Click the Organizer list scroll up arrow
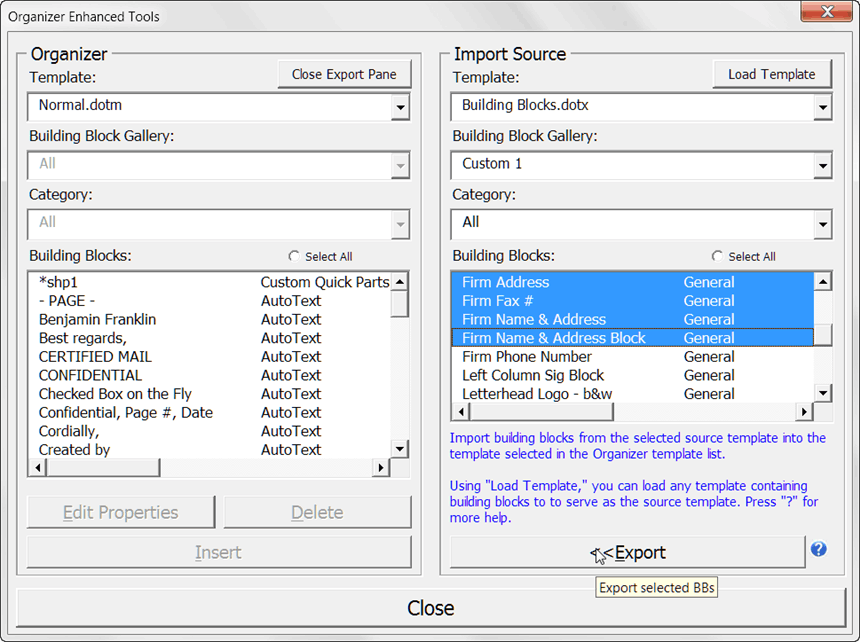860x642 pixels. [x=400, y=282]
